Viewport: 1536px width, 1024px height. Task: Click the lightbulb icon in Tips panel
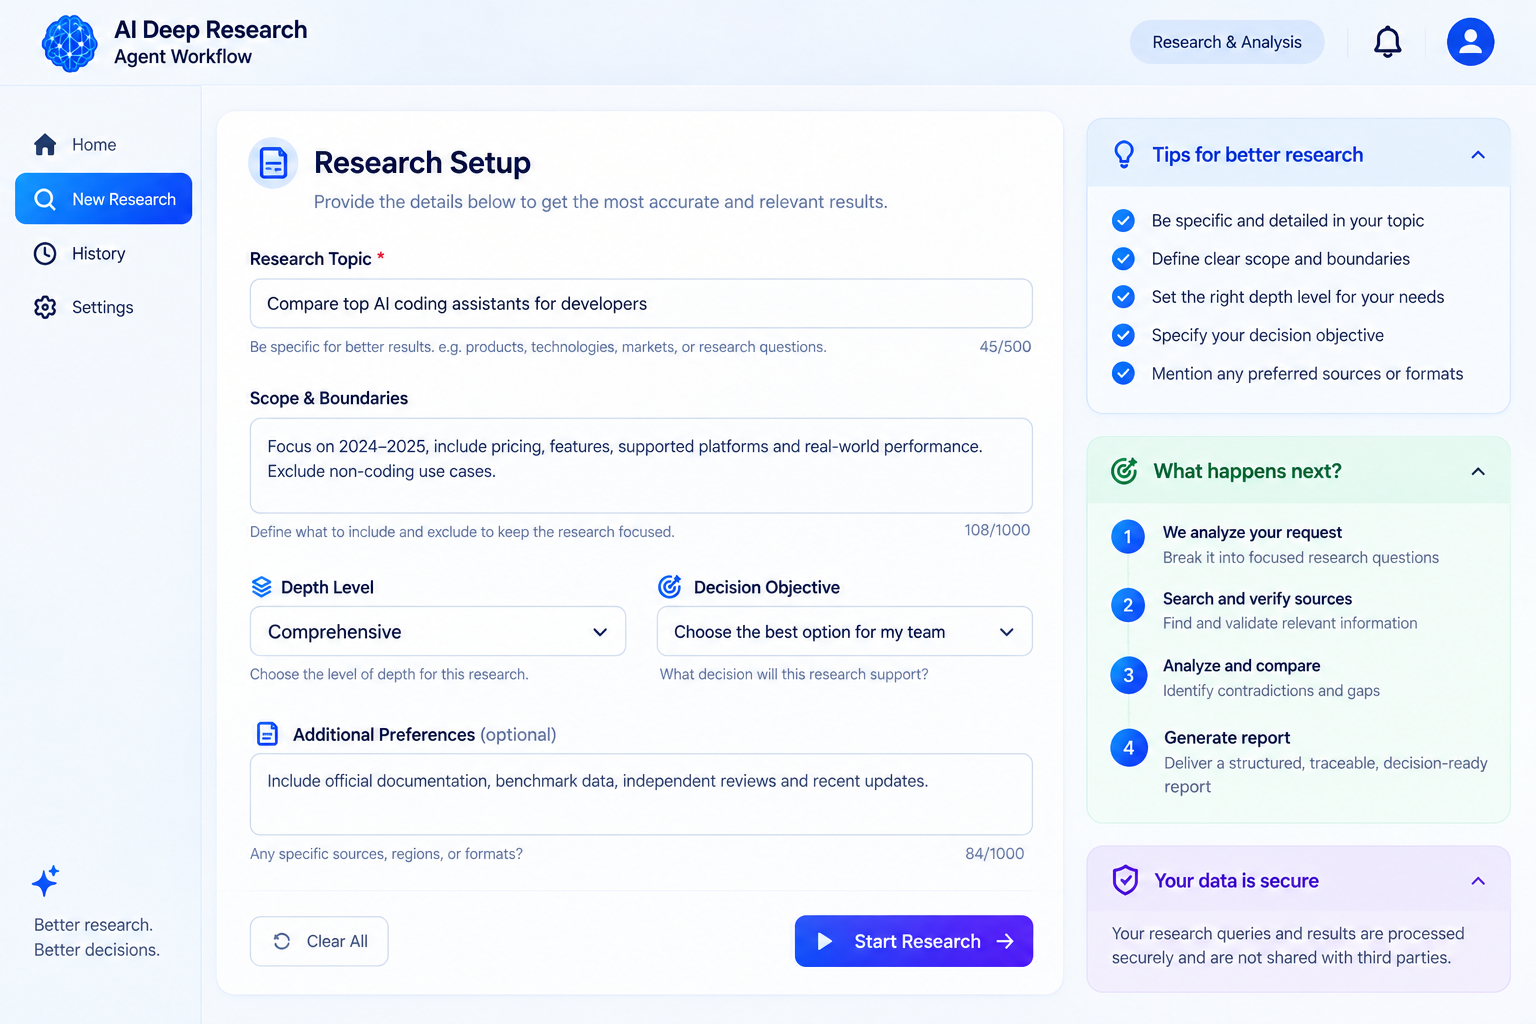1124,154
